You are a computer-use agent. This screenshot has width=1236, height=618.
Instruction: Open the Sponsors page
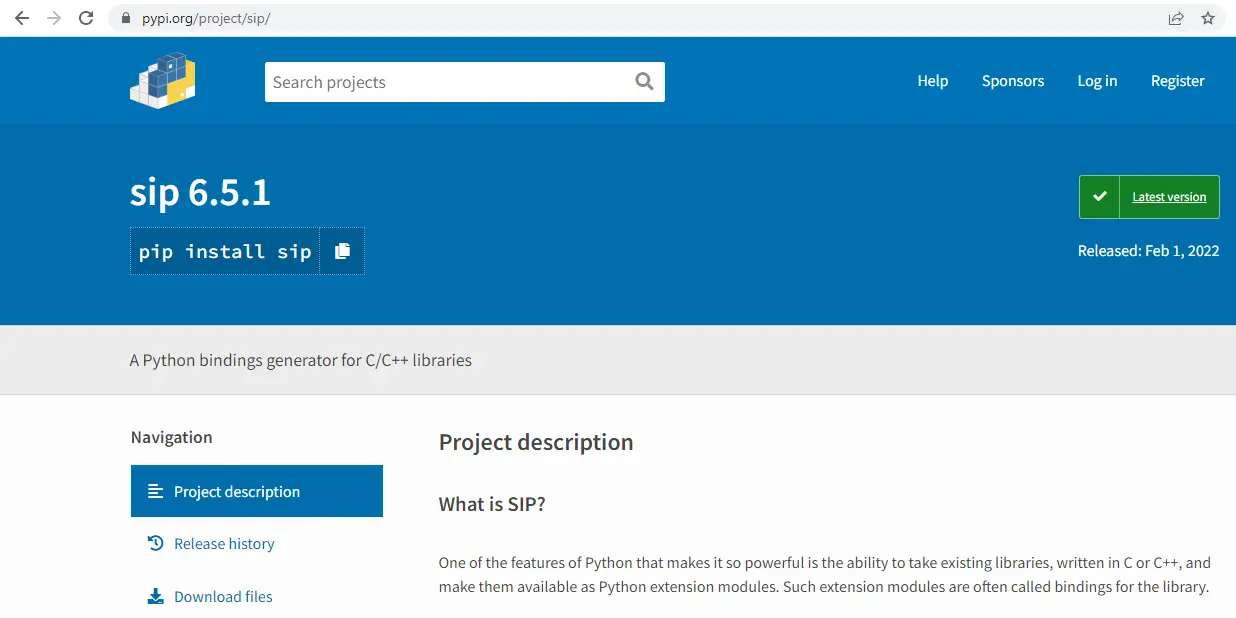pos(1012,81)
